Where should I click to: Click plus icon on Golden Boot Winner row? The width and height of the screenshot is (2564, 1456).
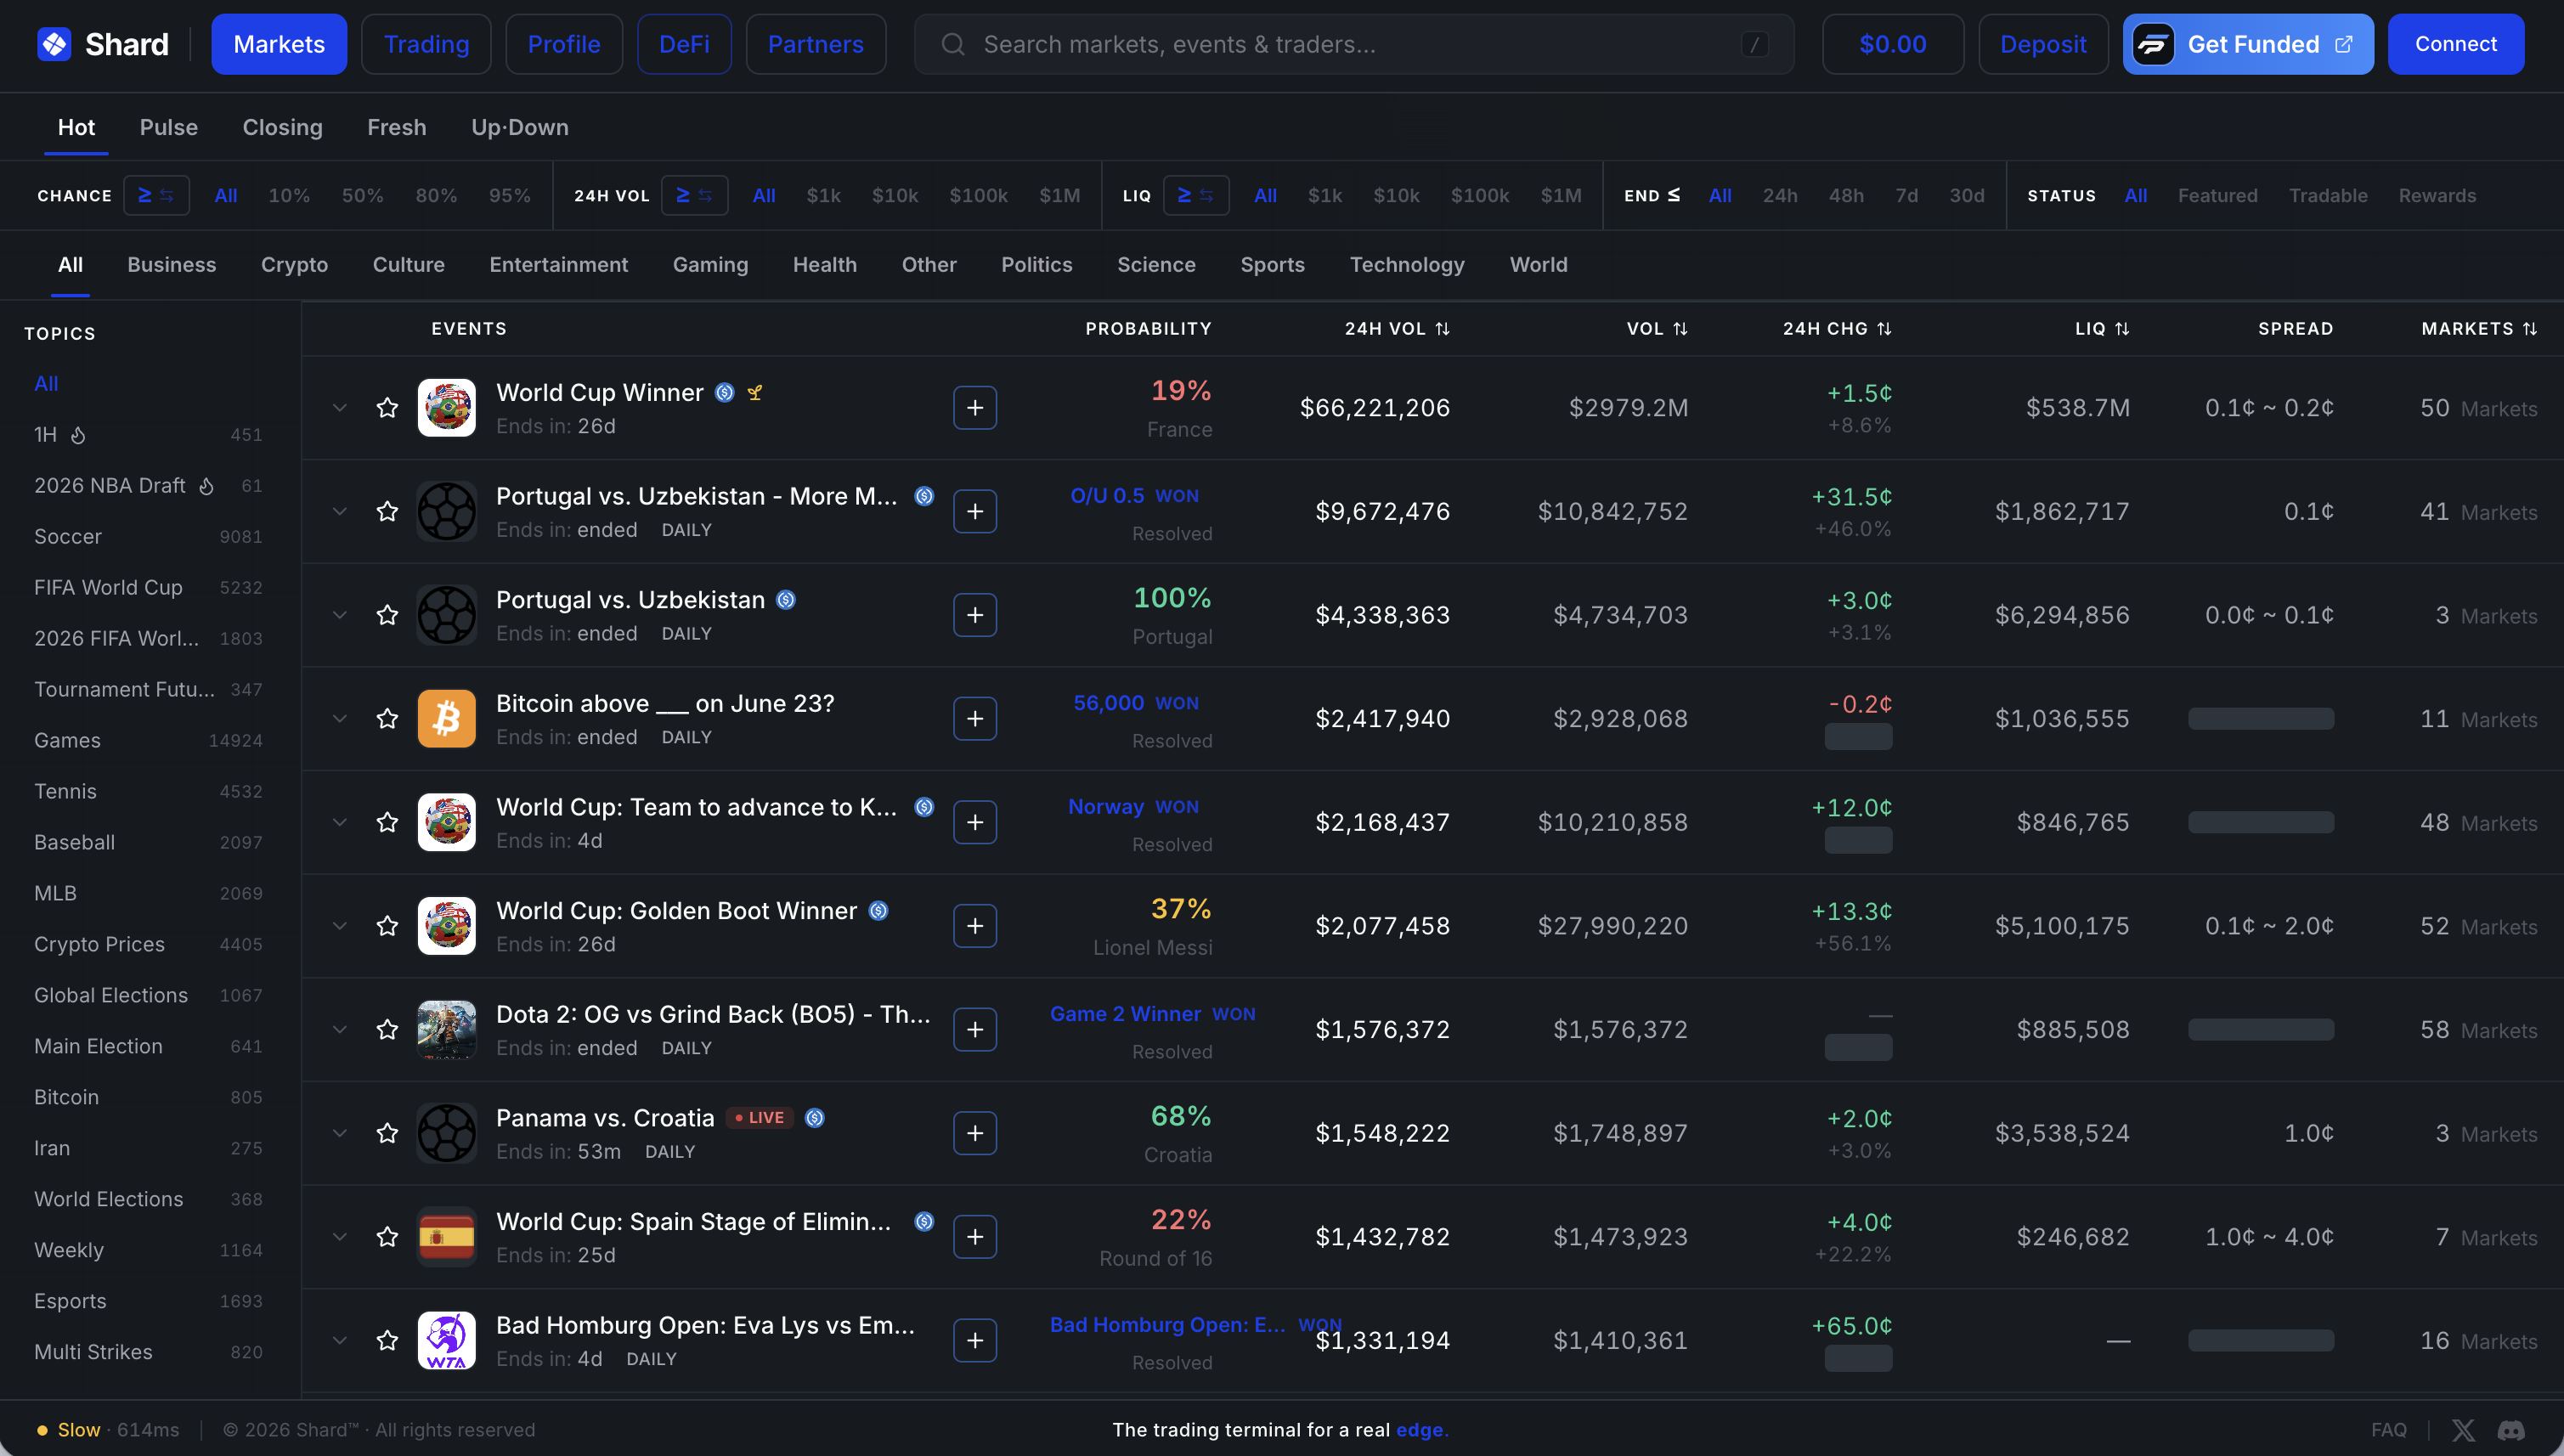[975, 926]
